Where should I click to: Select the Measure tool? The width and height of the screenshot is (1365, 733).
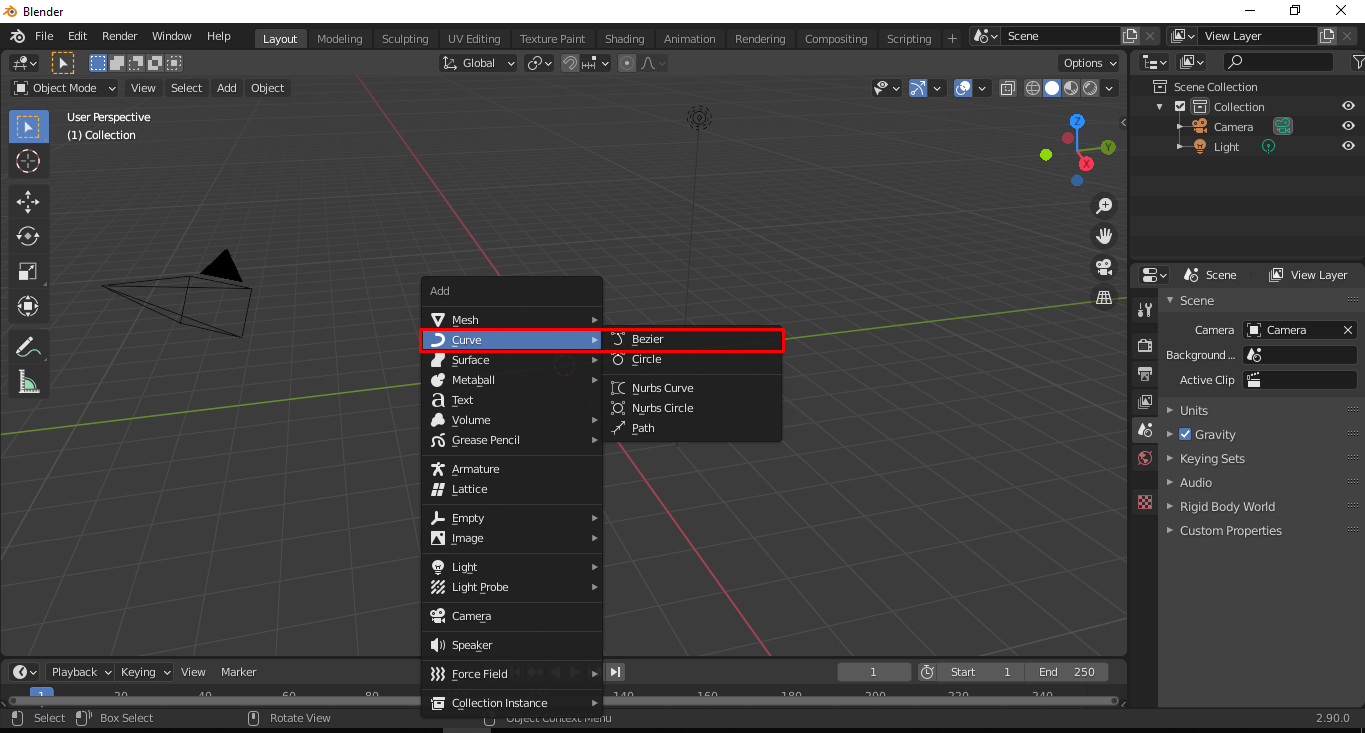point(28,381)
